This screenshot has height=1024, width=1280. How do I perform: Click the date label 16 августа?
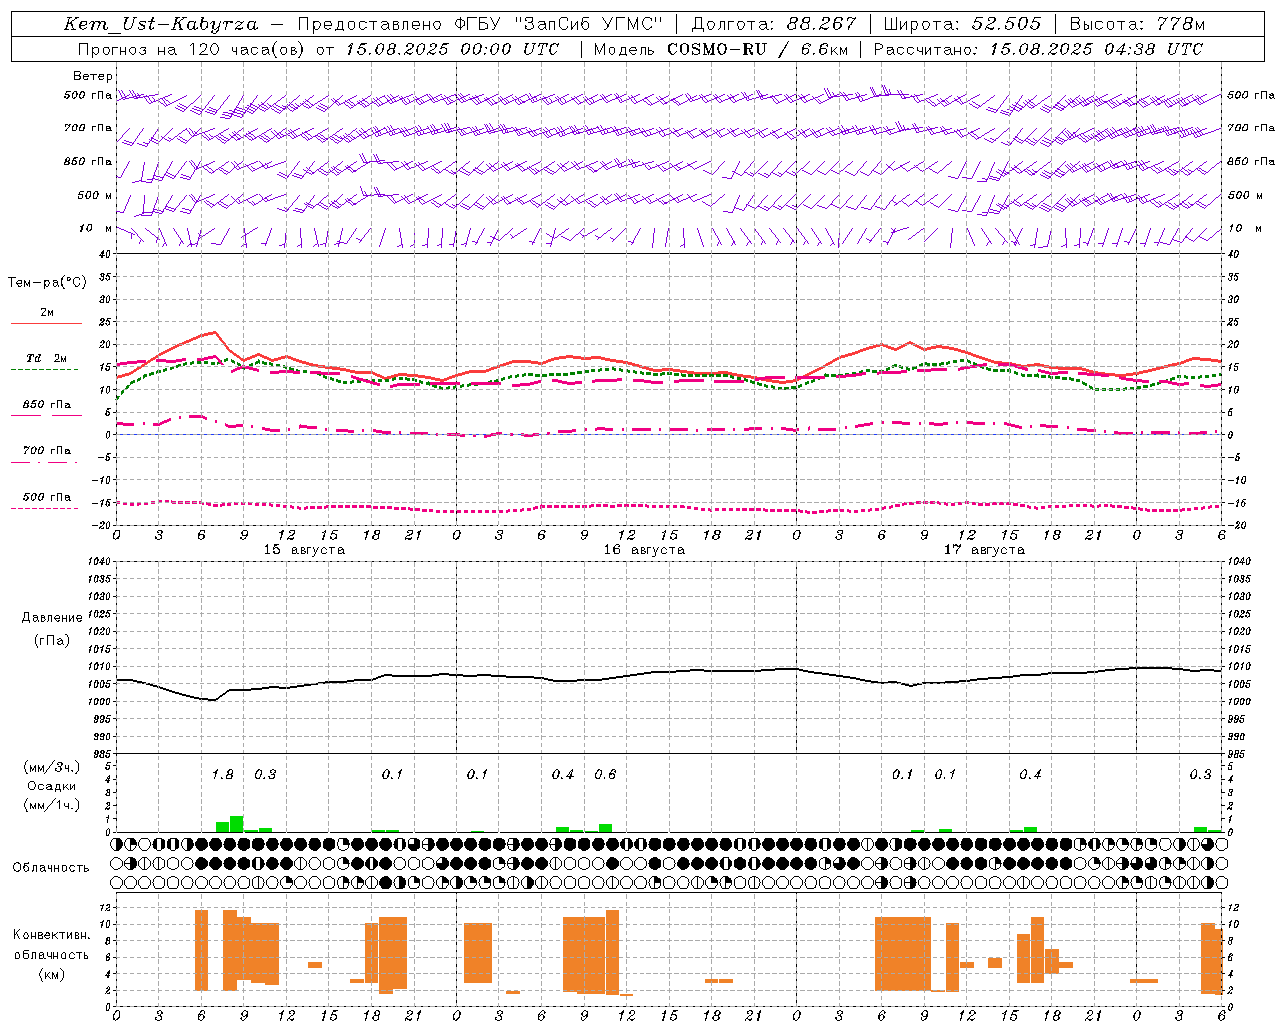tap(644, 550)
